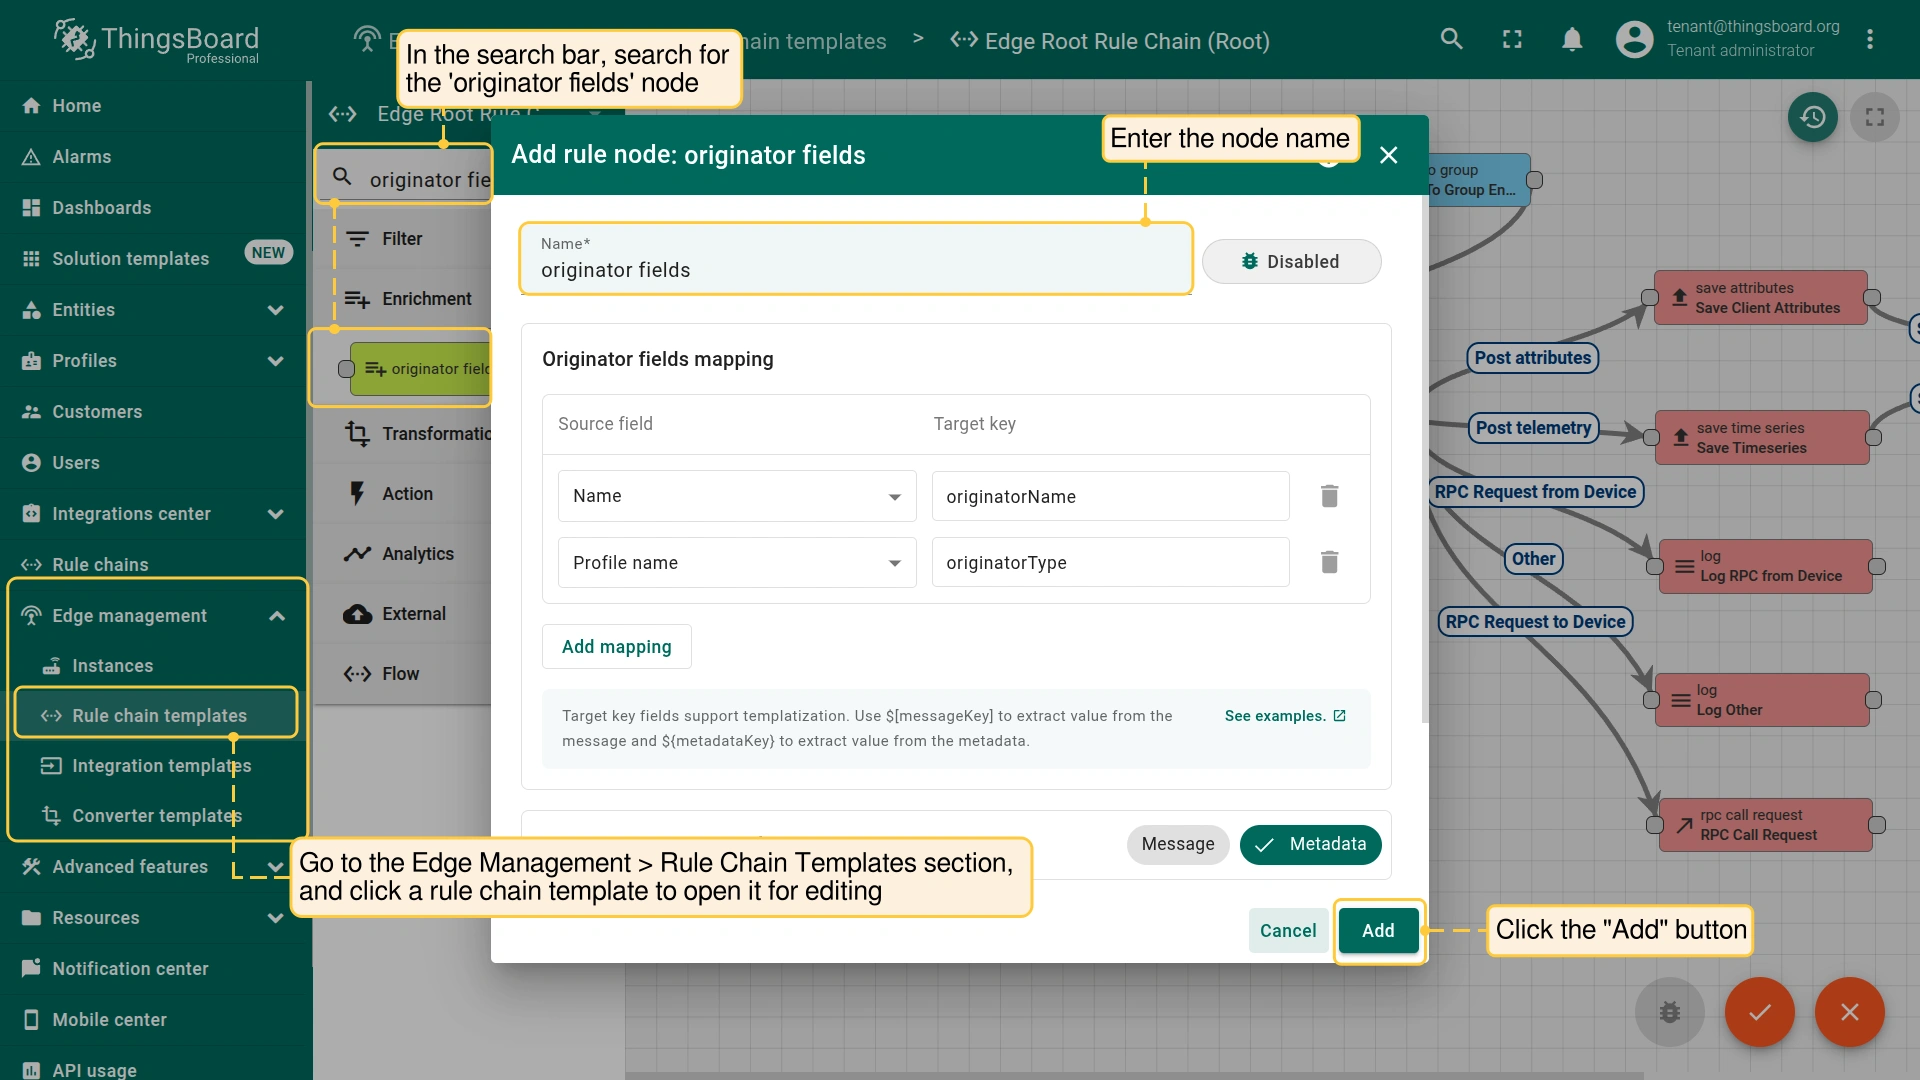Open the See examples link
The image size is (1920, 1080).
pyautogui.click(x=1285, y=716)
